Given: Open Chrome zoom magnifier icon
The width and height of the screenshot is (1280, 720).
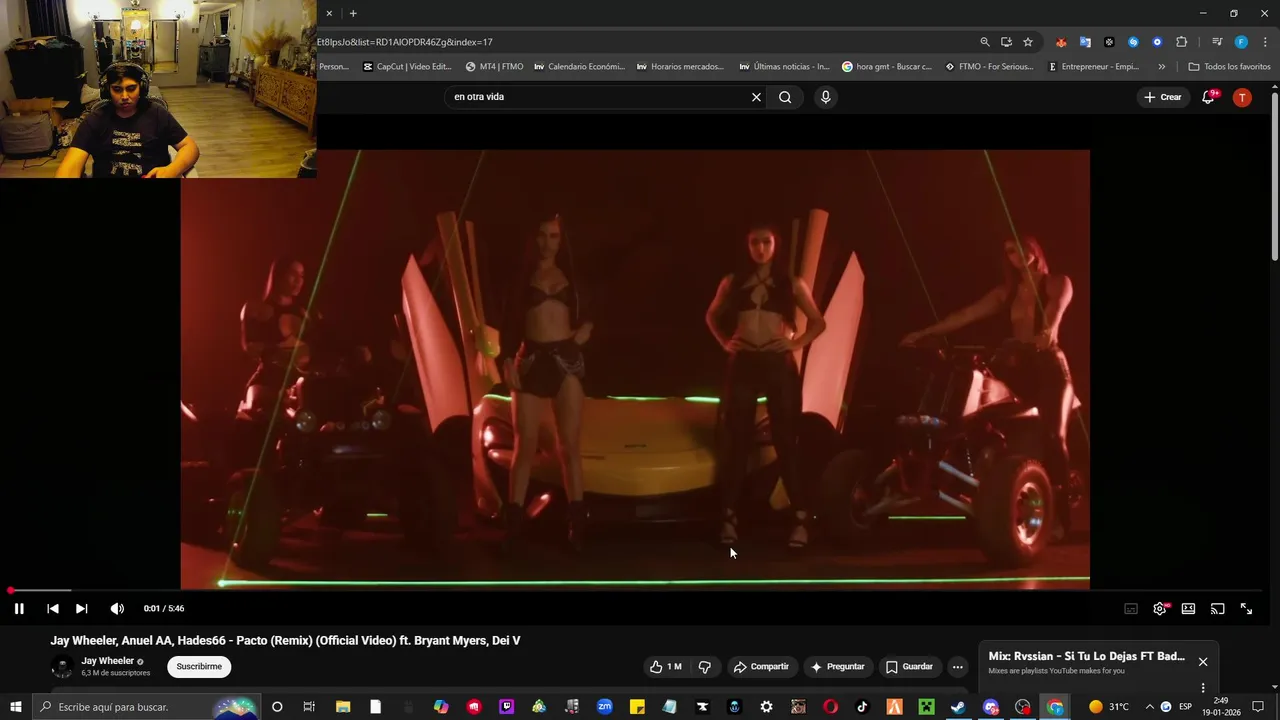Looking at the screenshot, I should click(985, 42).
